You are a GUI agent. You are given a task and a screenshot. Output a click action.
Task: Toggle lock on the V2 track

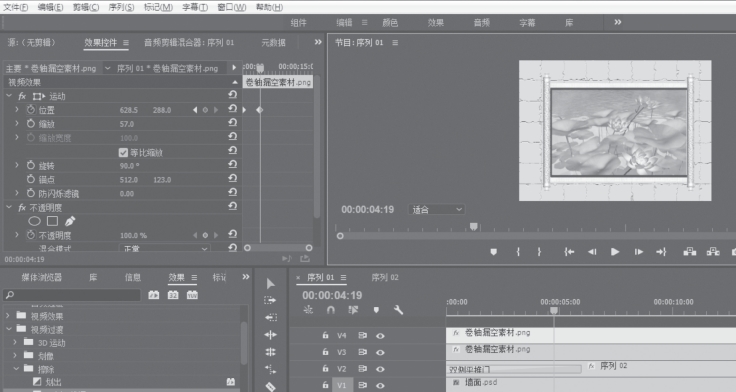click(325, 369)
